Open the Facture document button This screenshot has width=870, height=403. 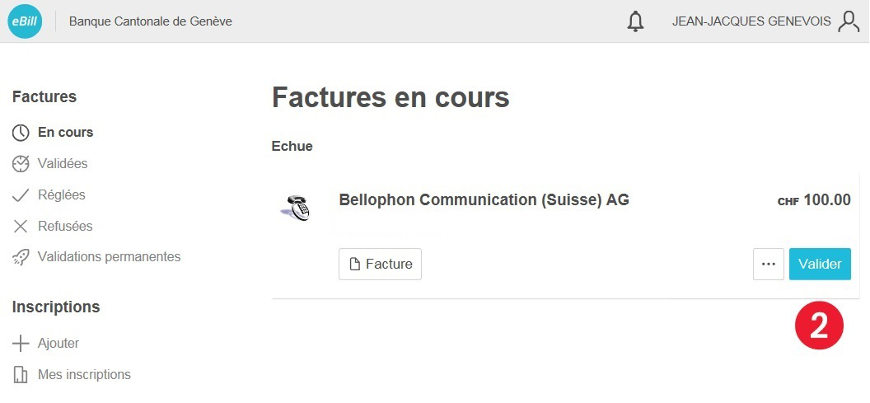pyautogui.click(x=380, y=264)
